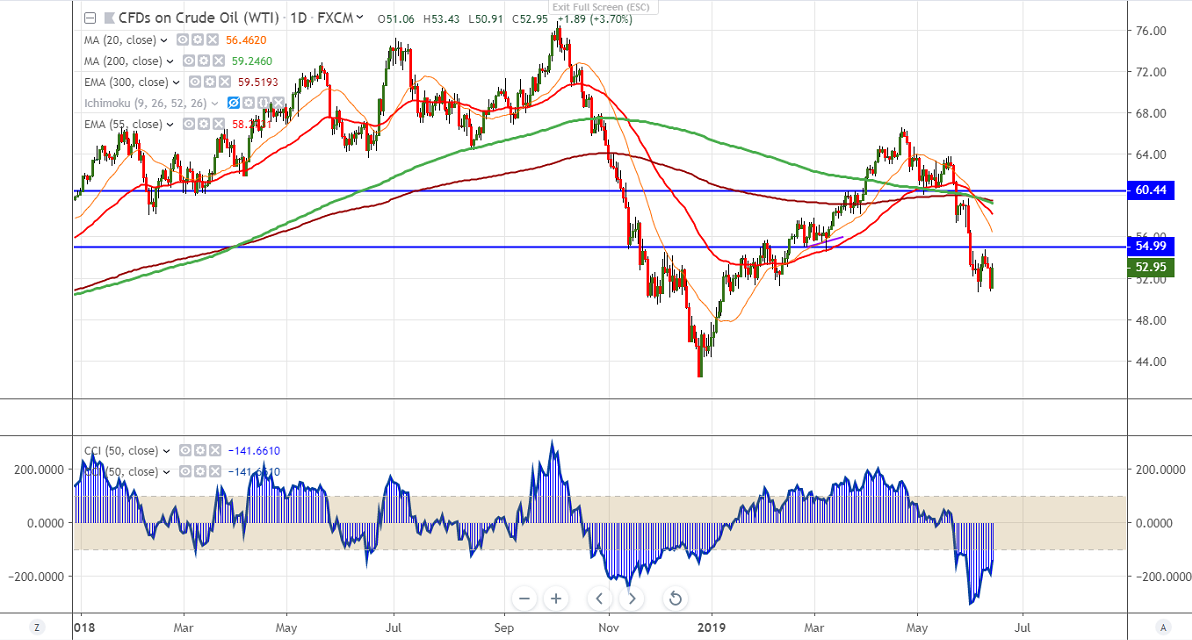This screenshot has height=640, width=1192.
Task: Collapse the chart legend with minus box
Action: (x=90, y=18)
